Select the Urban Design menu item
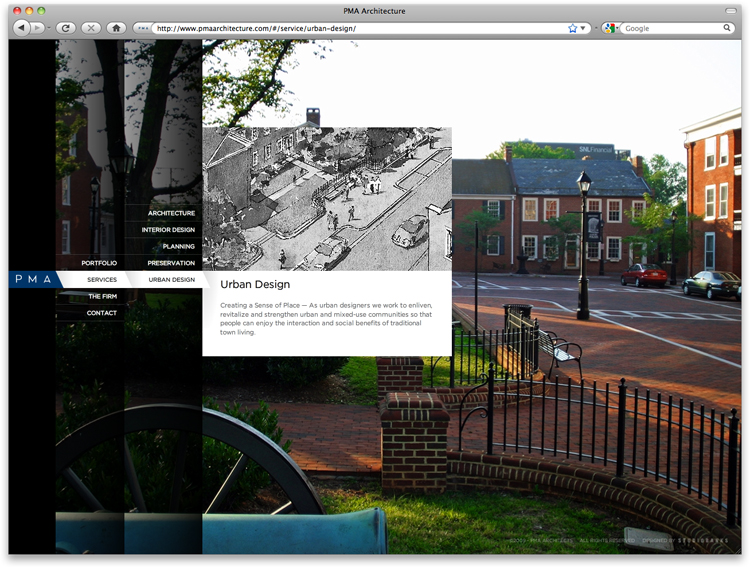The height and width of the screenshot is (568, 750). (171, 279)
